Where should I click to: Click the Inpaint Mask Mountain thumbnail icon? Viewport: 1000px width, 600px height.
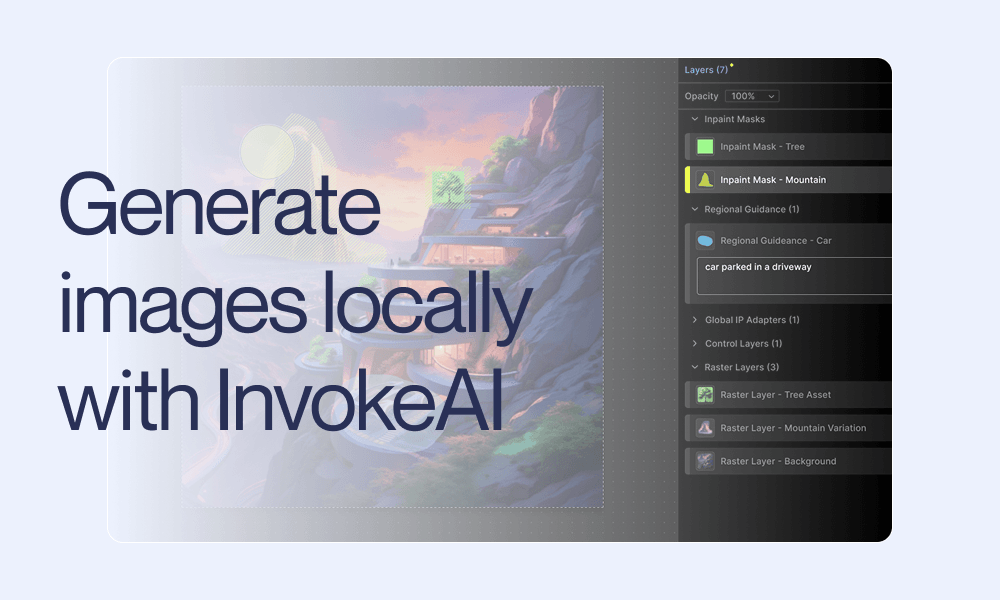[x=705, y=180]
